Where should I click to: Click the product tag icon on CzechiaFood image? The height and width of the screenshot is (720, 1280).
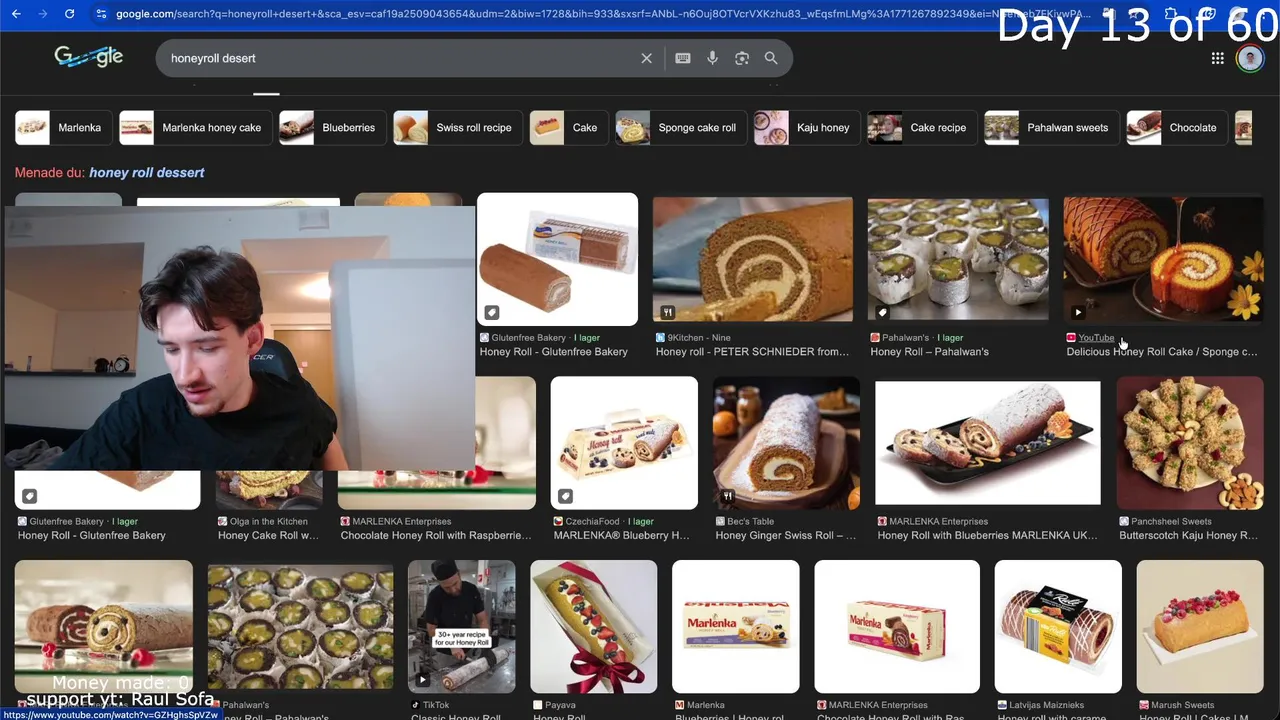(x=566, y=496)
